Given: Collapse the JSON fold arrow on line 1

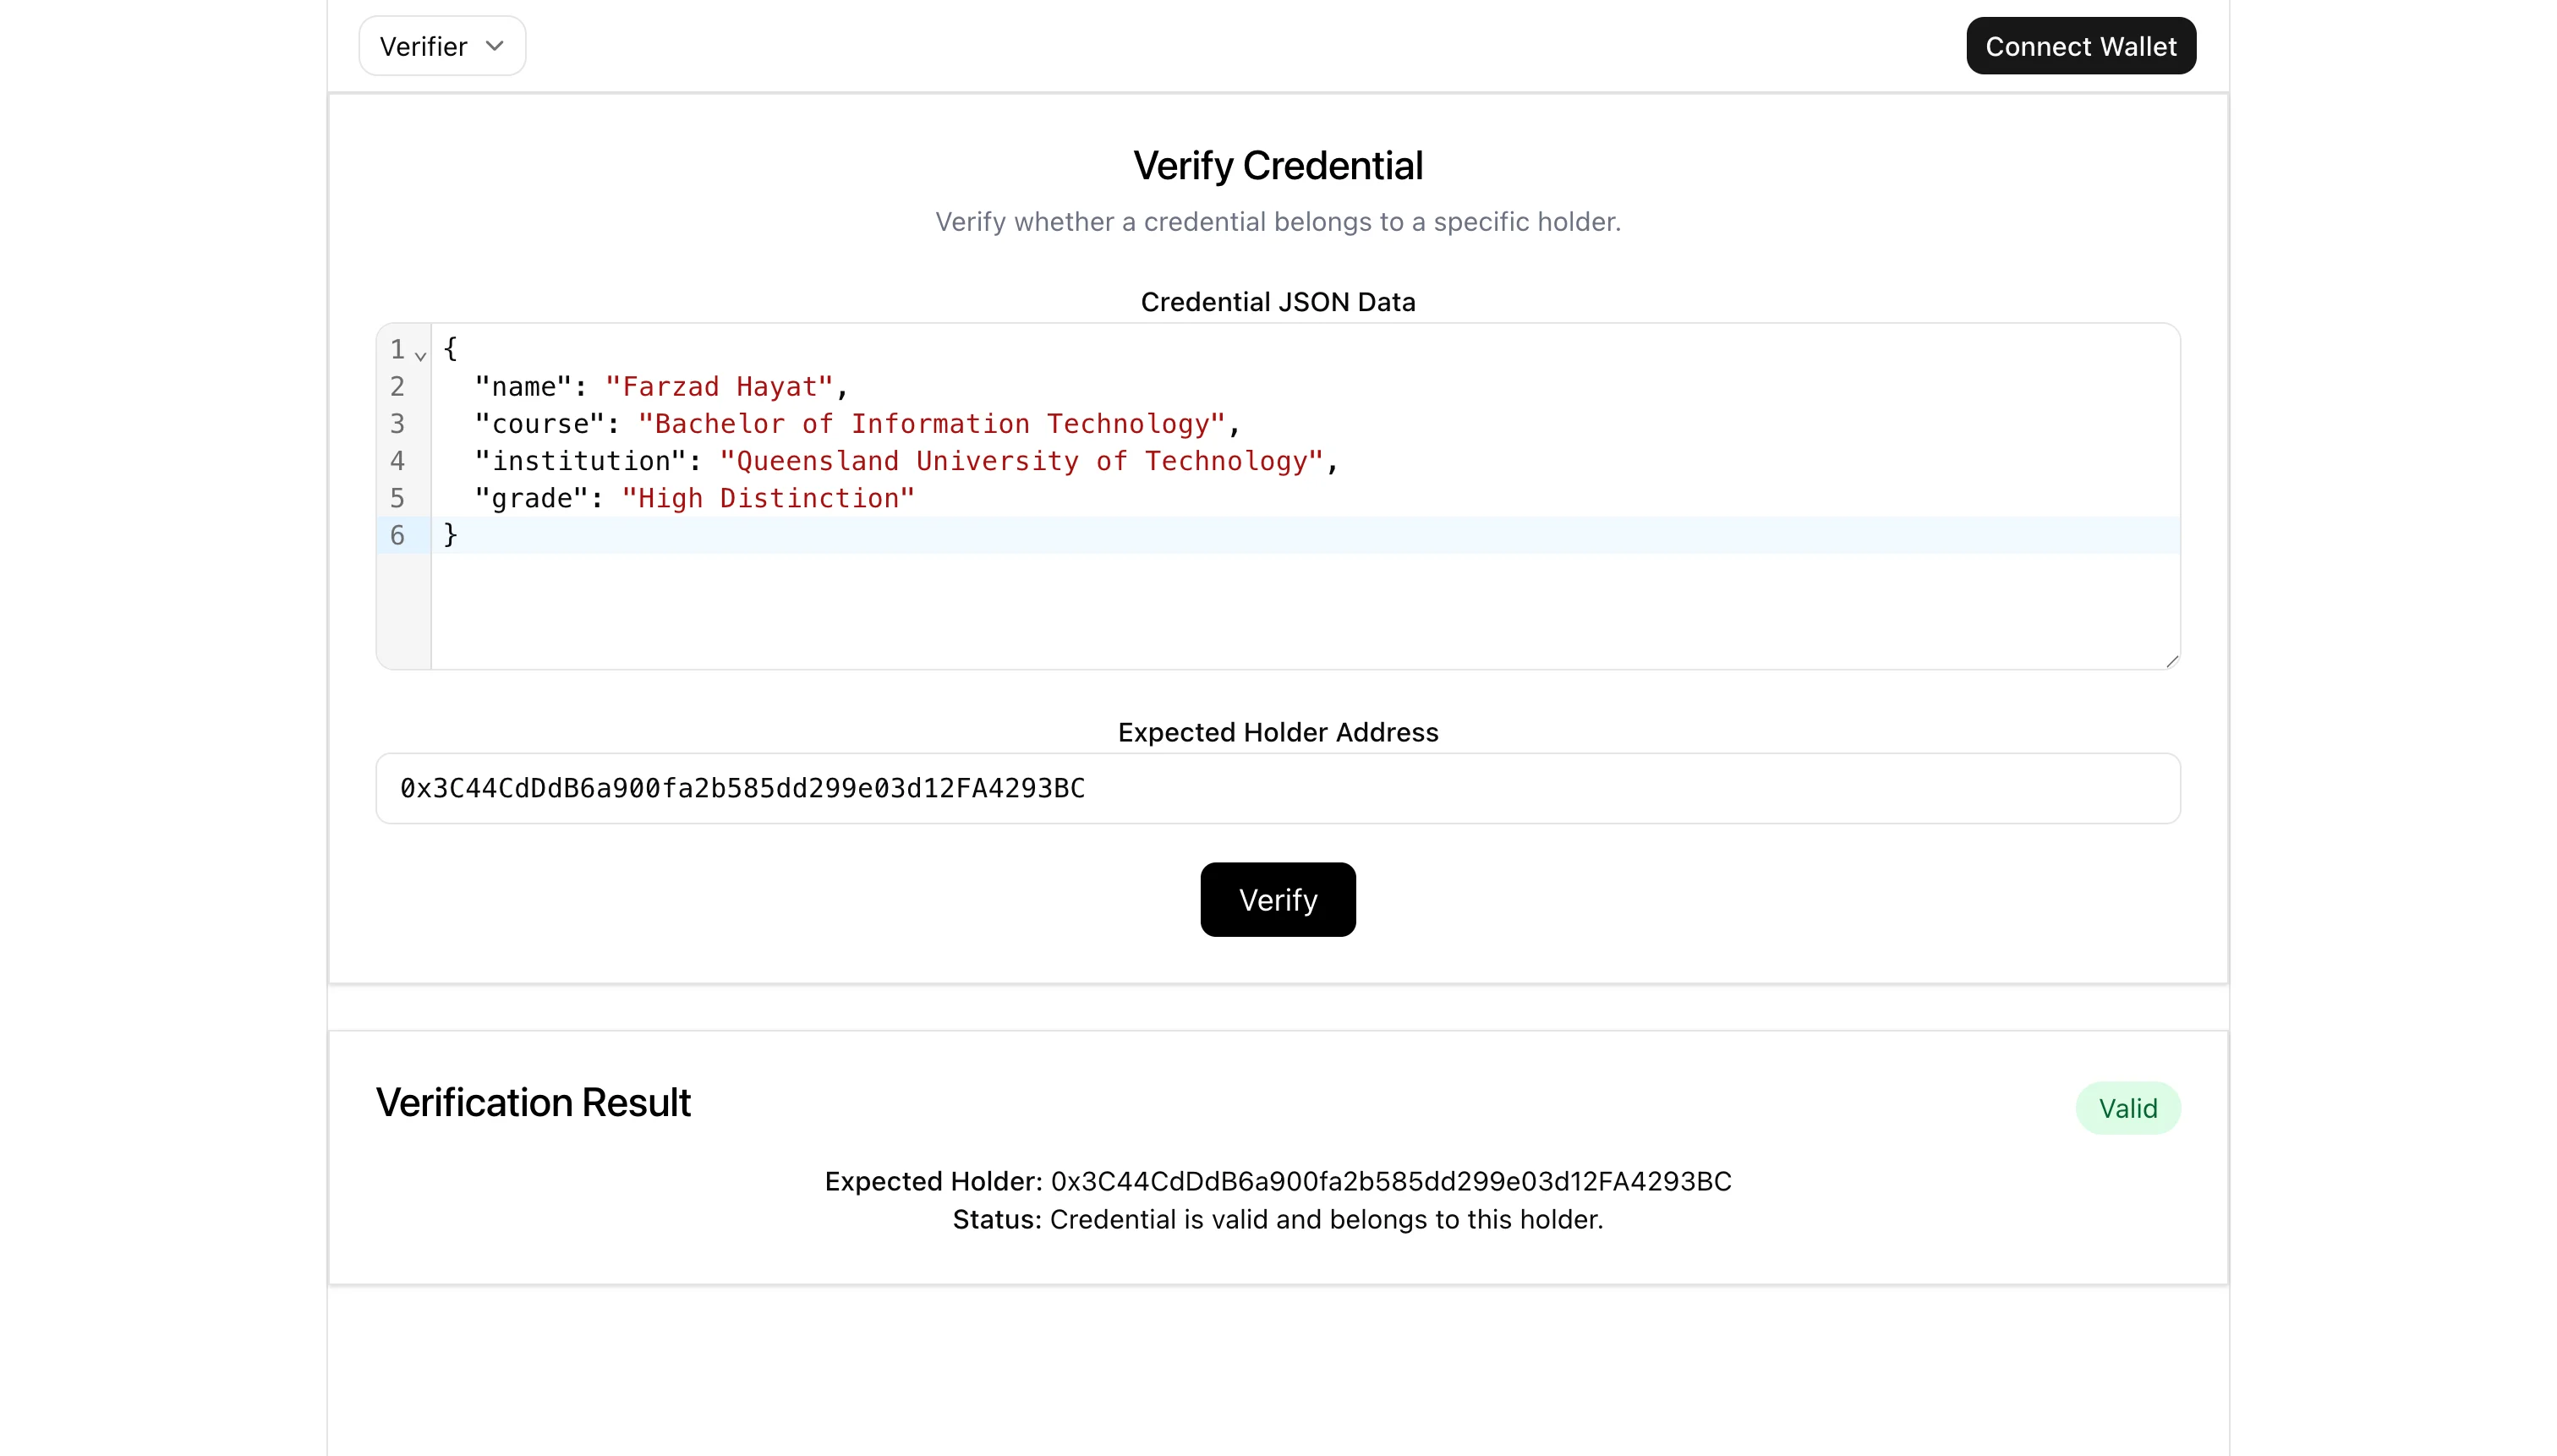Looking at the screenshot, I should (420, 355).
